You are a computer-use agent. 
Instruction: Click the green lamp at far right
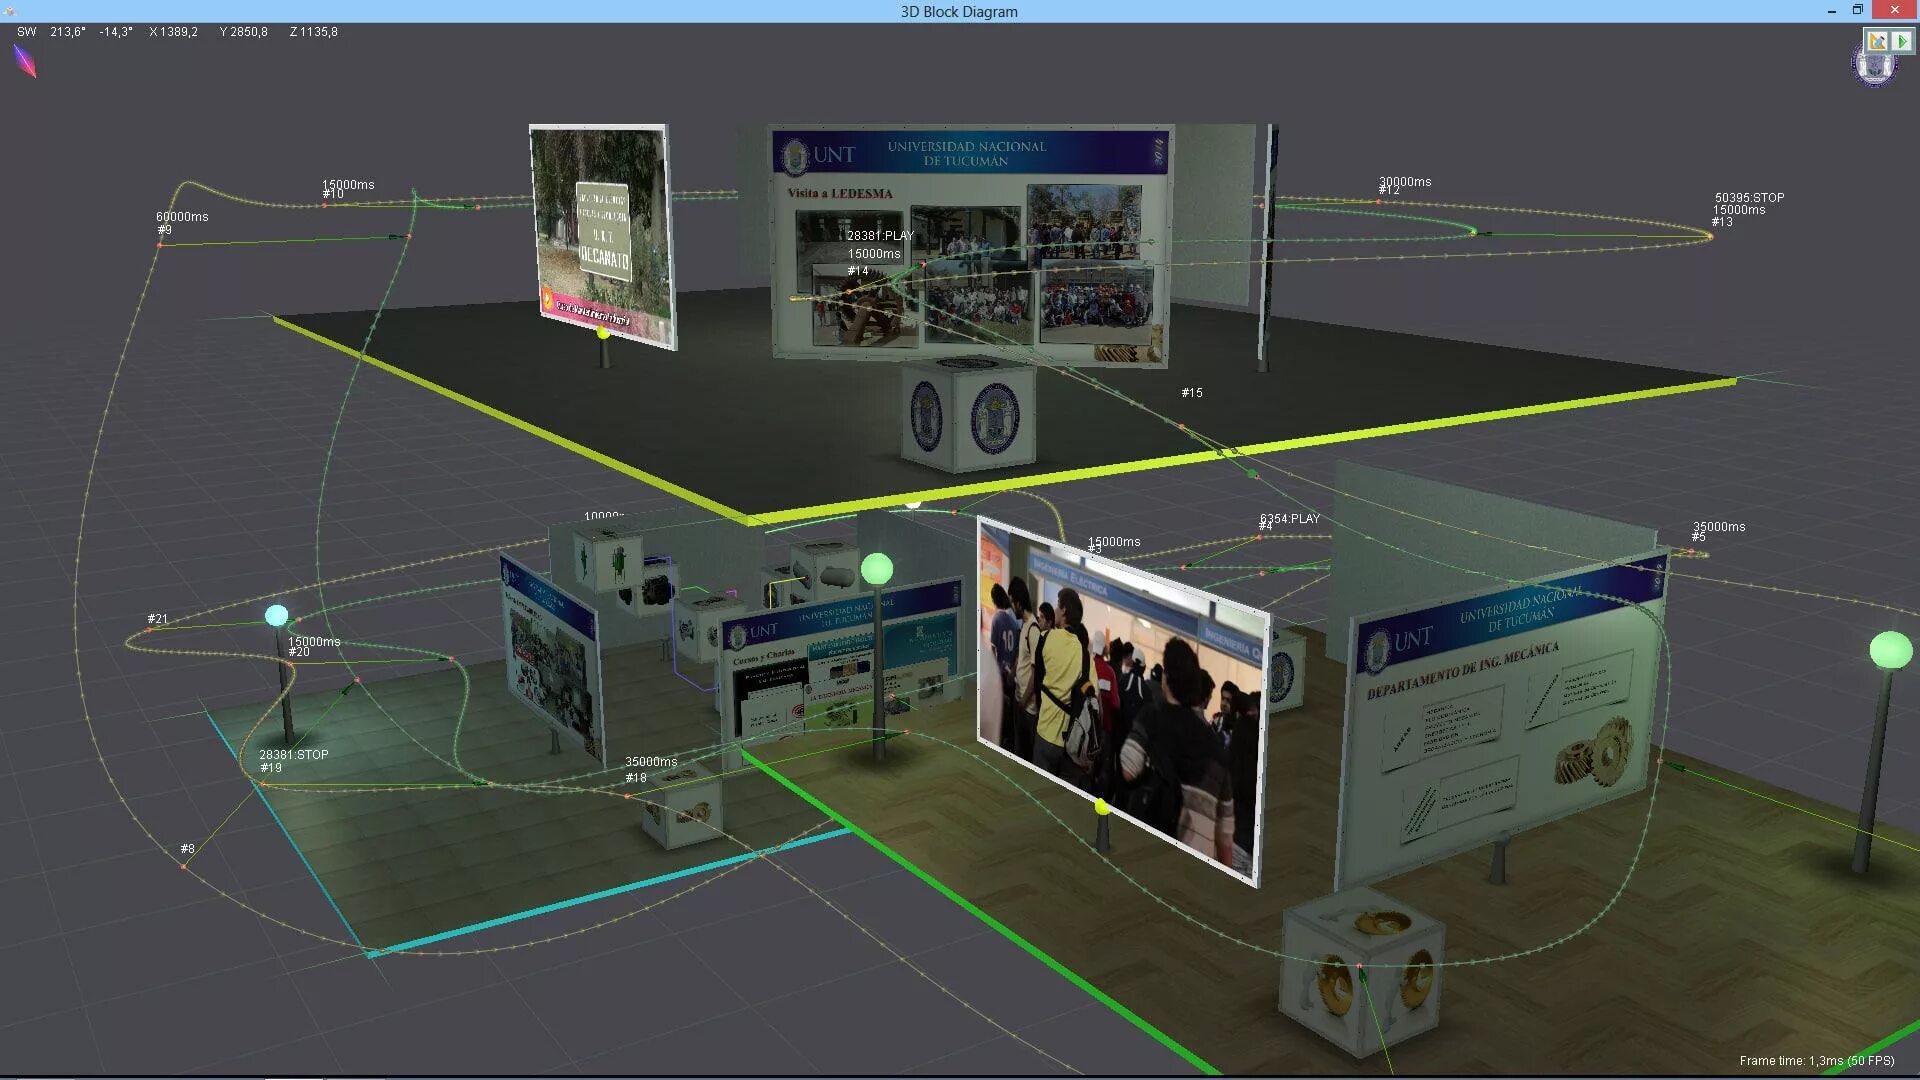[1890, 651]
